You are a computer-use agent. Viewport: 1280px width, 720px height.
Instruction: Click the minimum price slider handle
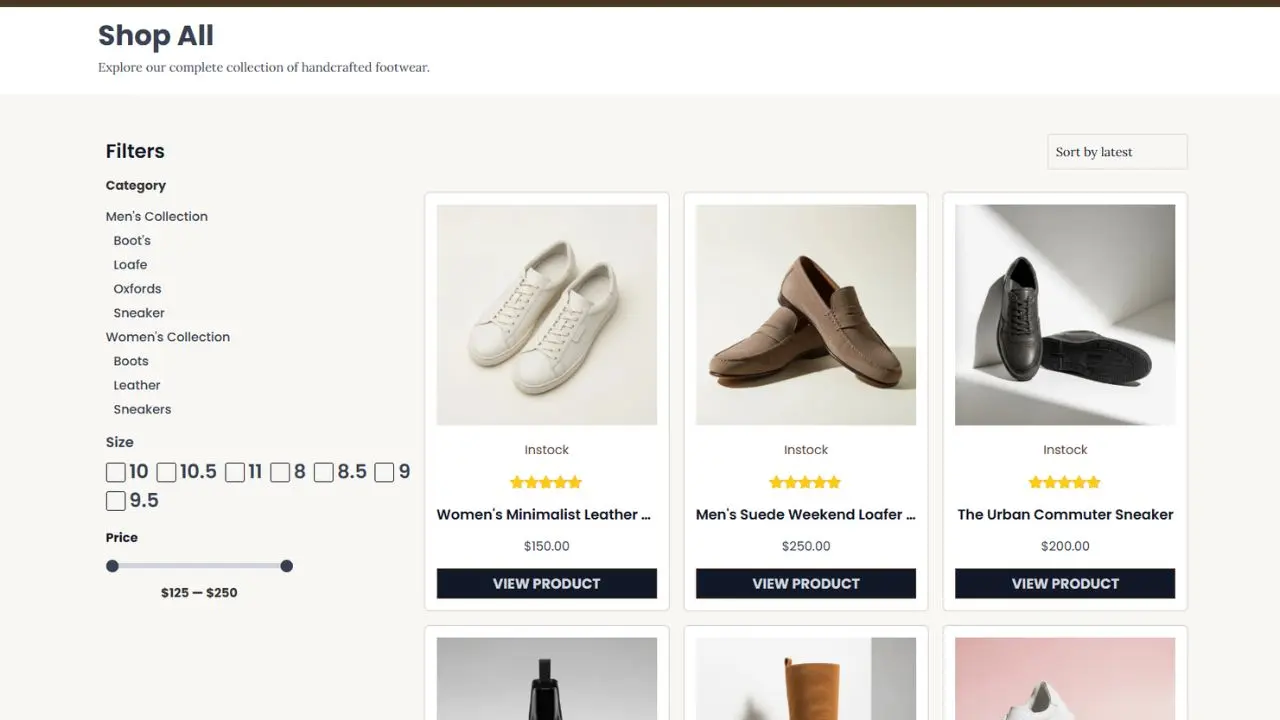click(x=112, y=566)
